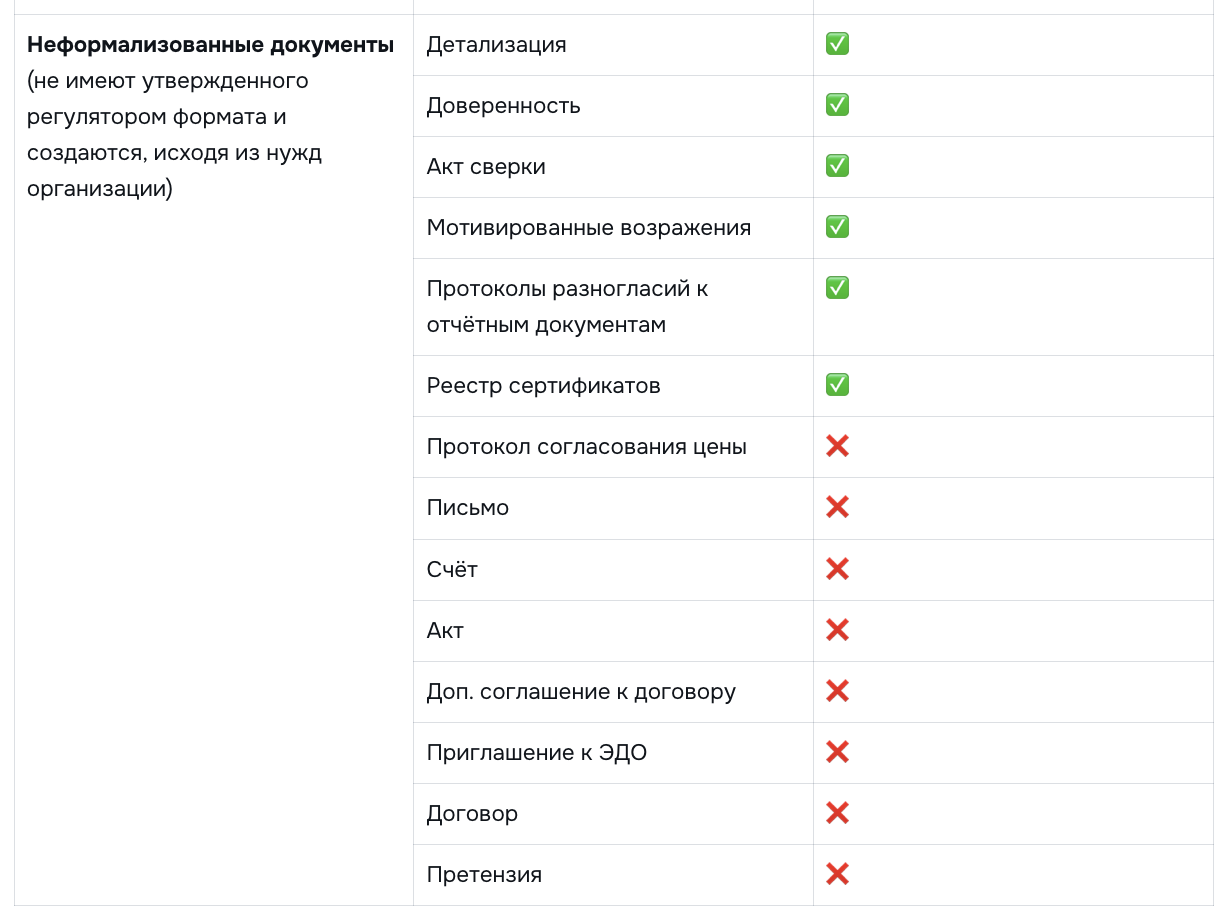
Task: Click the red cross next to Договор
Action: click(837, 813)
